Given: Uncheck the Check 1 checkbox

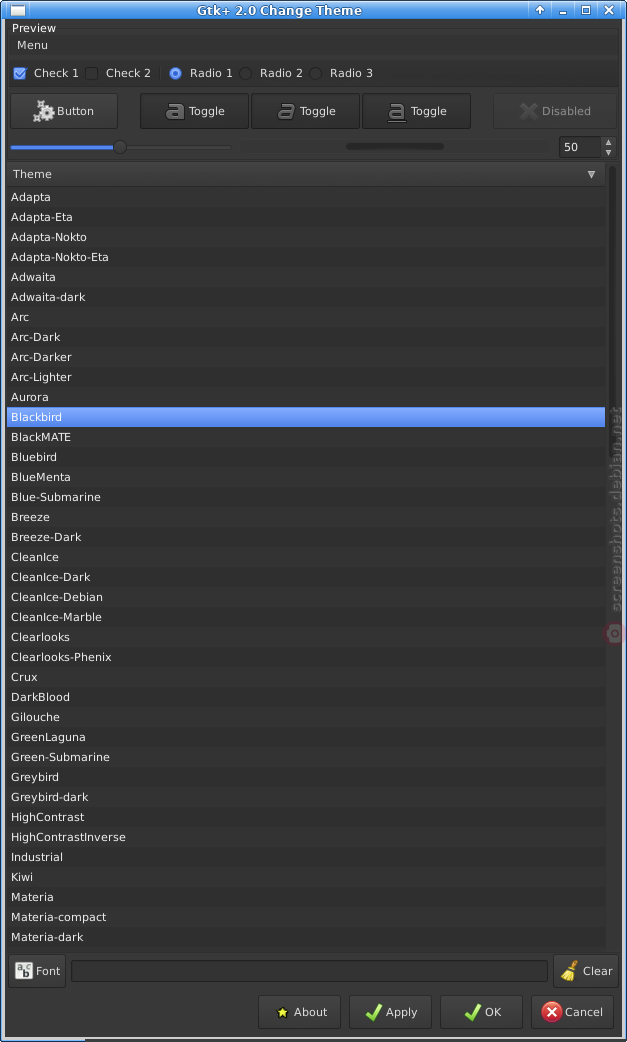Looking at the screenshot, I should 20,73.
